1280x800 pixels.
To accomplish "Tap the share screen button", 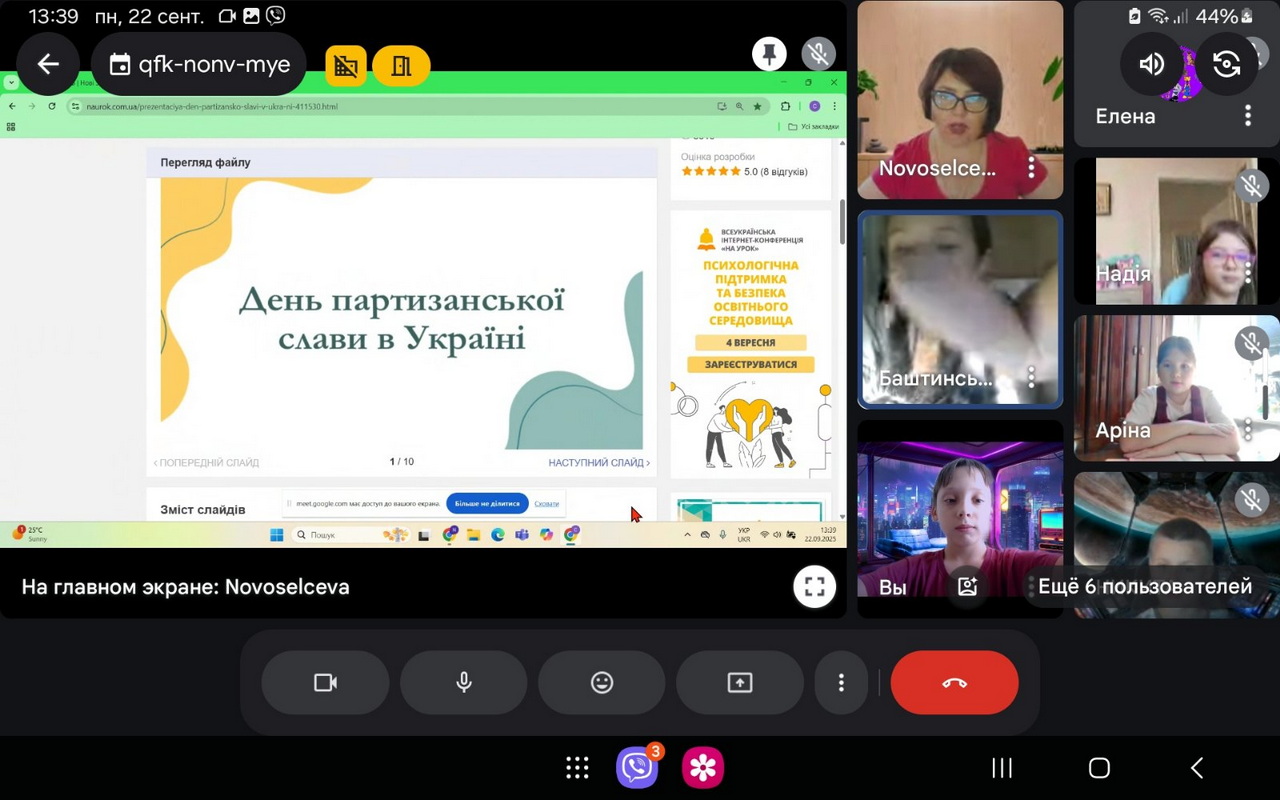I will click(740, 683).
